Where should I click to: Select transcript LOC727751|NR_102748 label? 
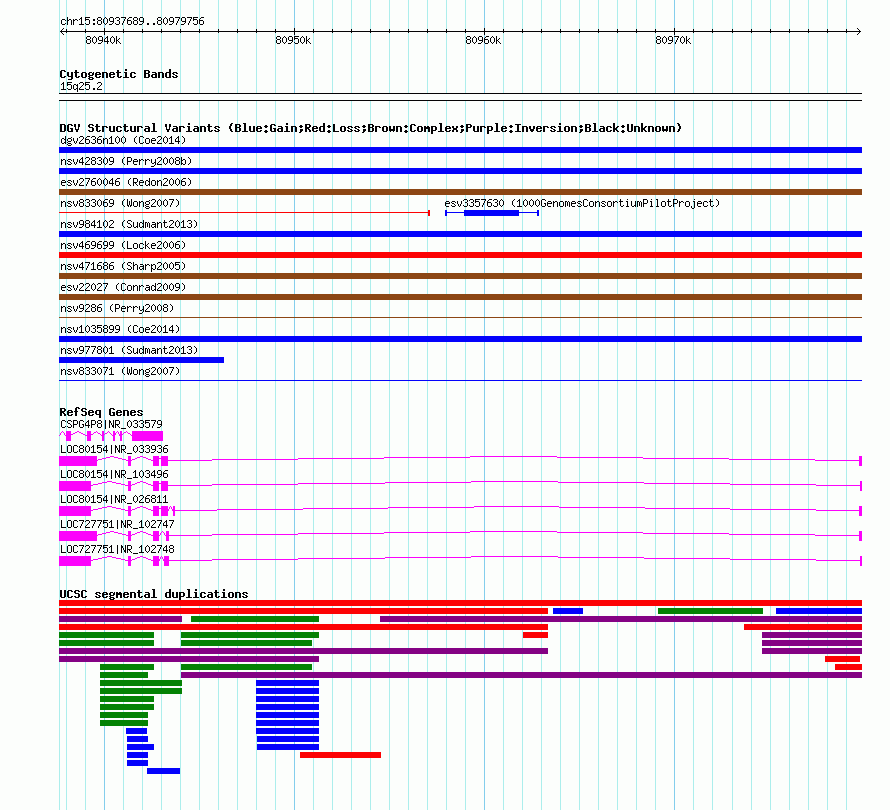[x=117, y=549]
